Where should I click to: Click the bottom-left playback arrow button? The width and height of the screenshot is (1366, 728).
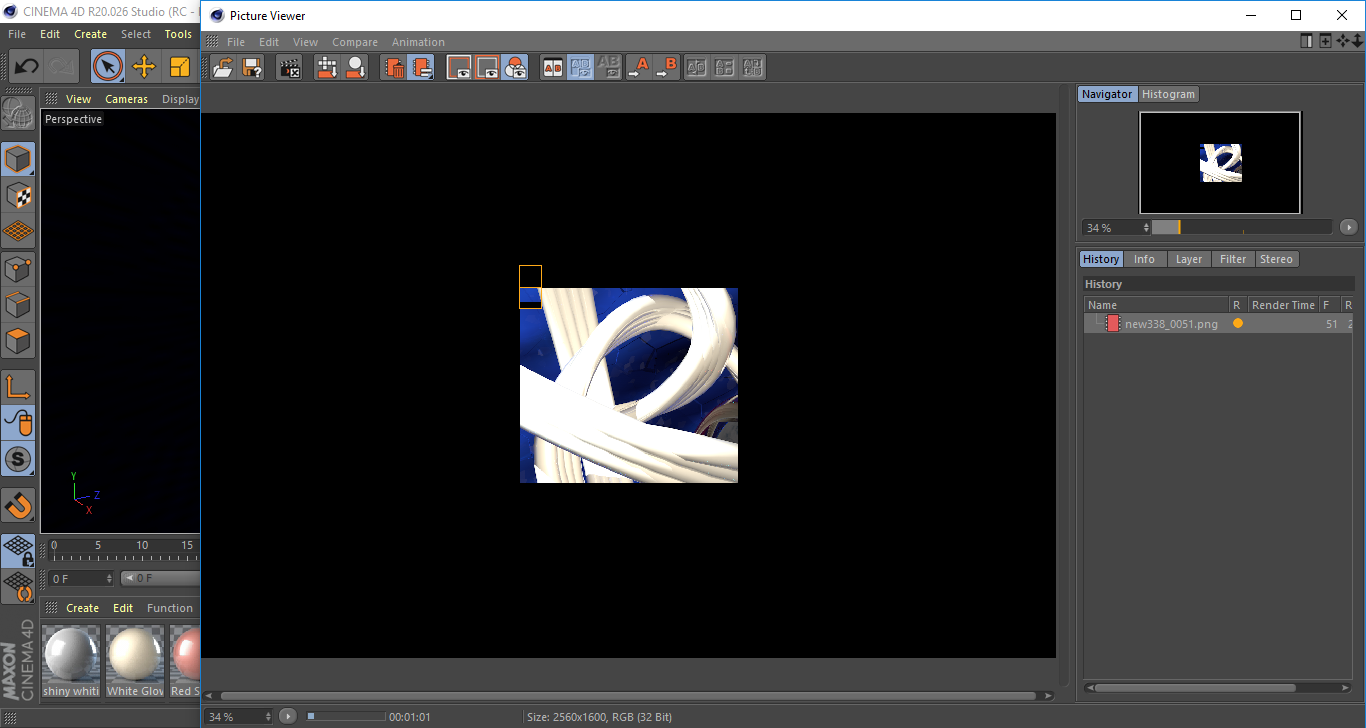point(288,716)
